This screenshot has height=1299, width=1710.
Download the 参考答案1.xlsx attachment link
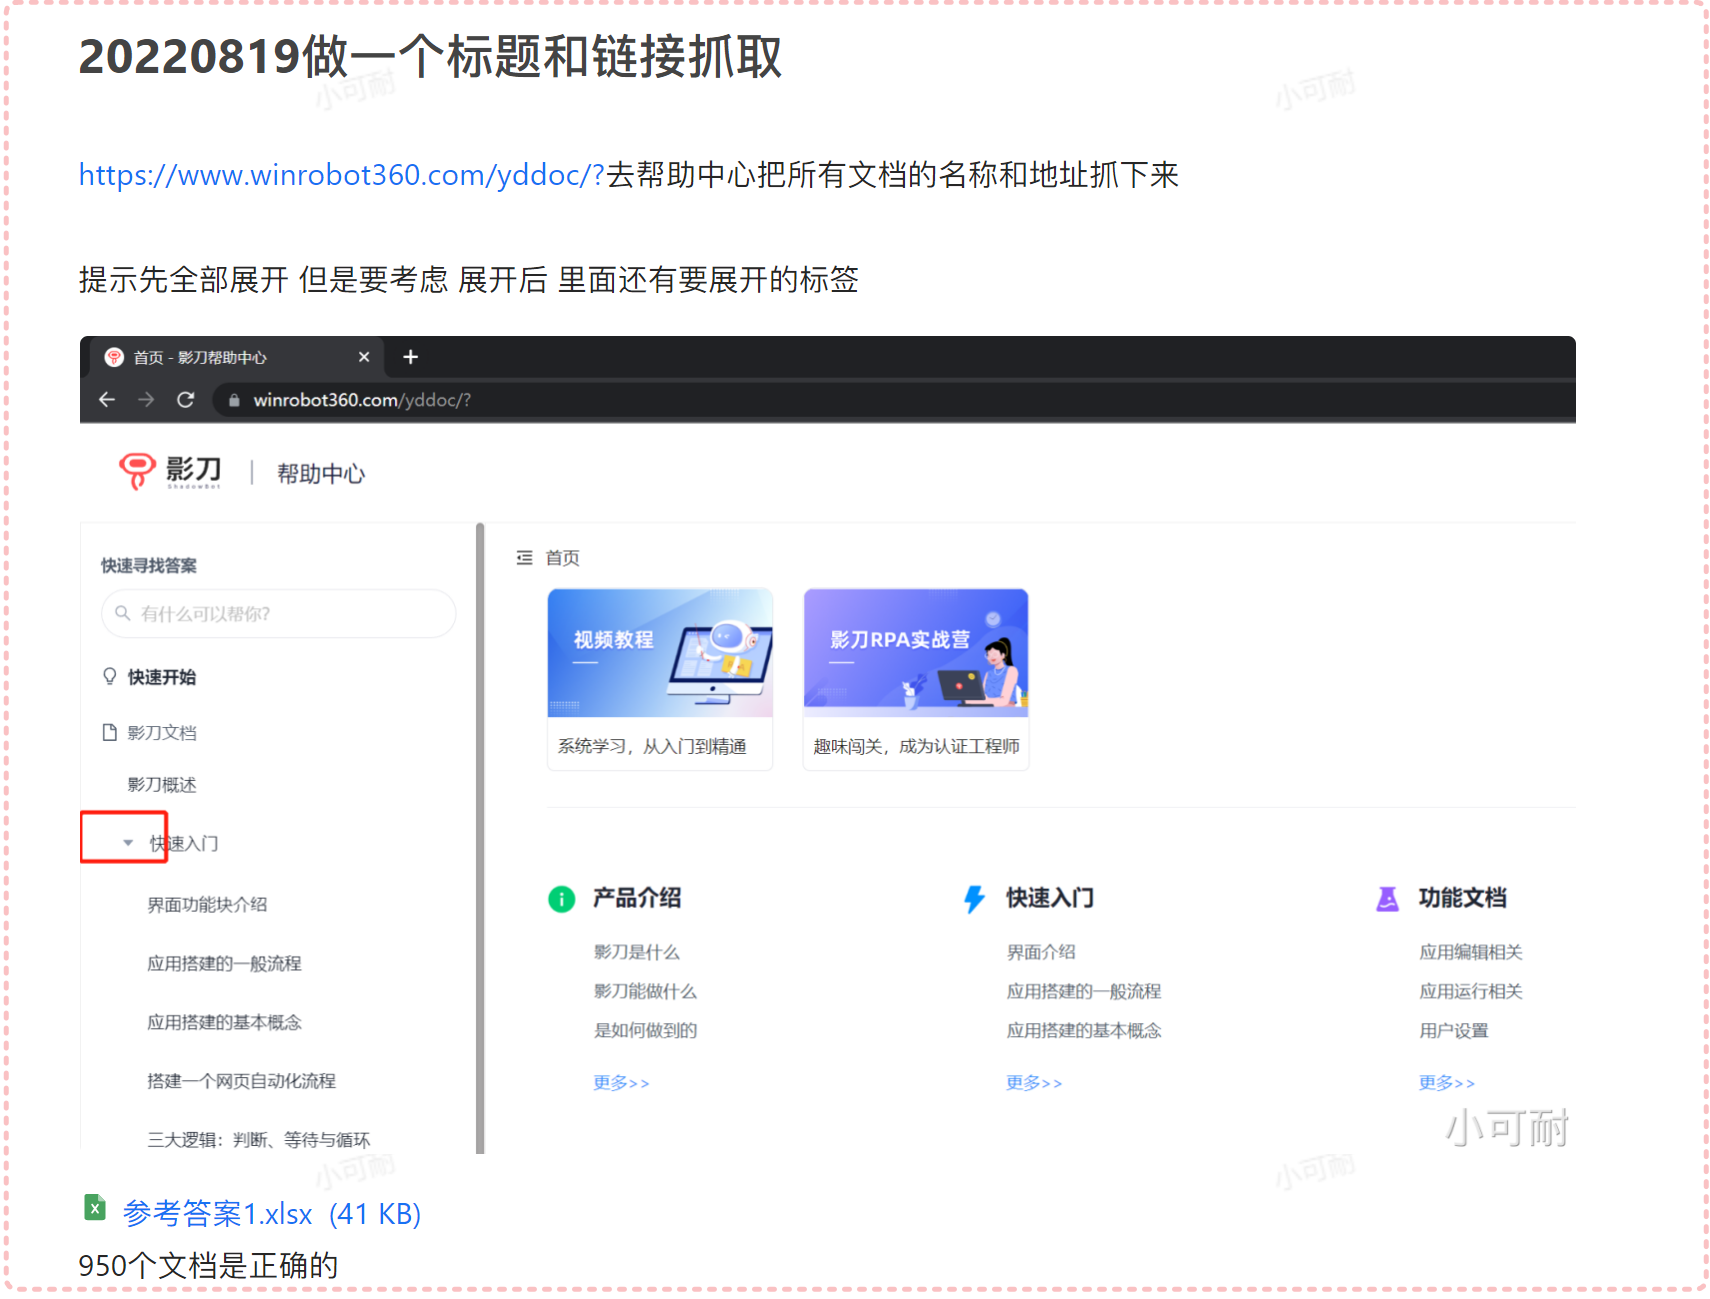pyautogui.click(x=271, y=1213)
